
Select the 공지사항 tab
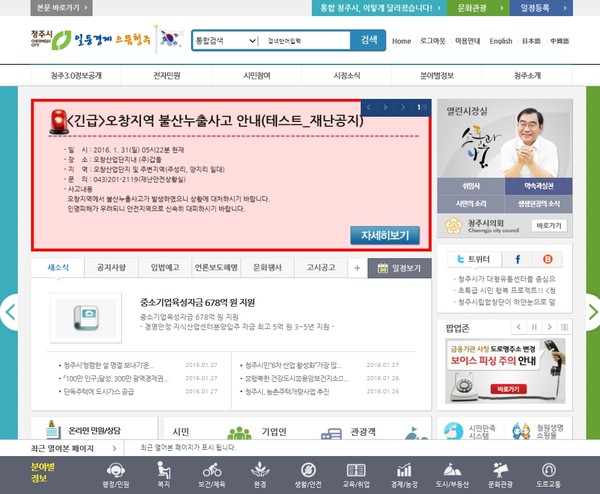click(111, 267)
